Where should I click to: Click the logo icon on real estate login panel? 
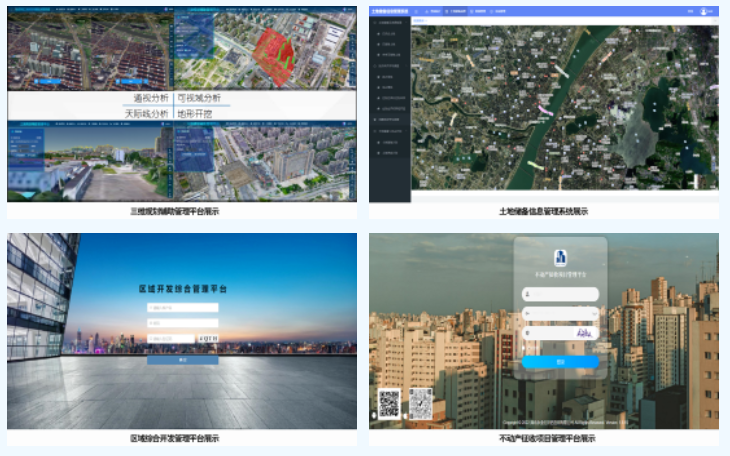click(560, 256)
